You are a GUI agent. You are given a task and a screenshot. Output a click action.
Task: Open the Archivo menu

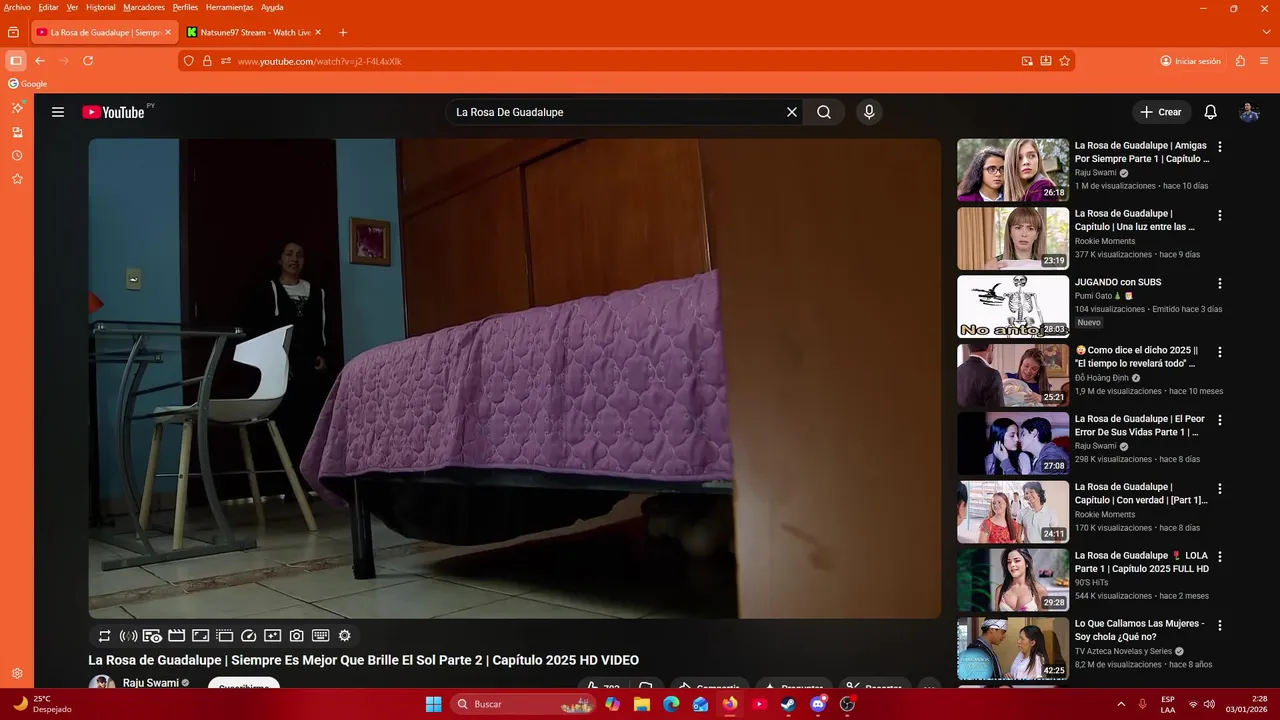click(x=17, y=7)
